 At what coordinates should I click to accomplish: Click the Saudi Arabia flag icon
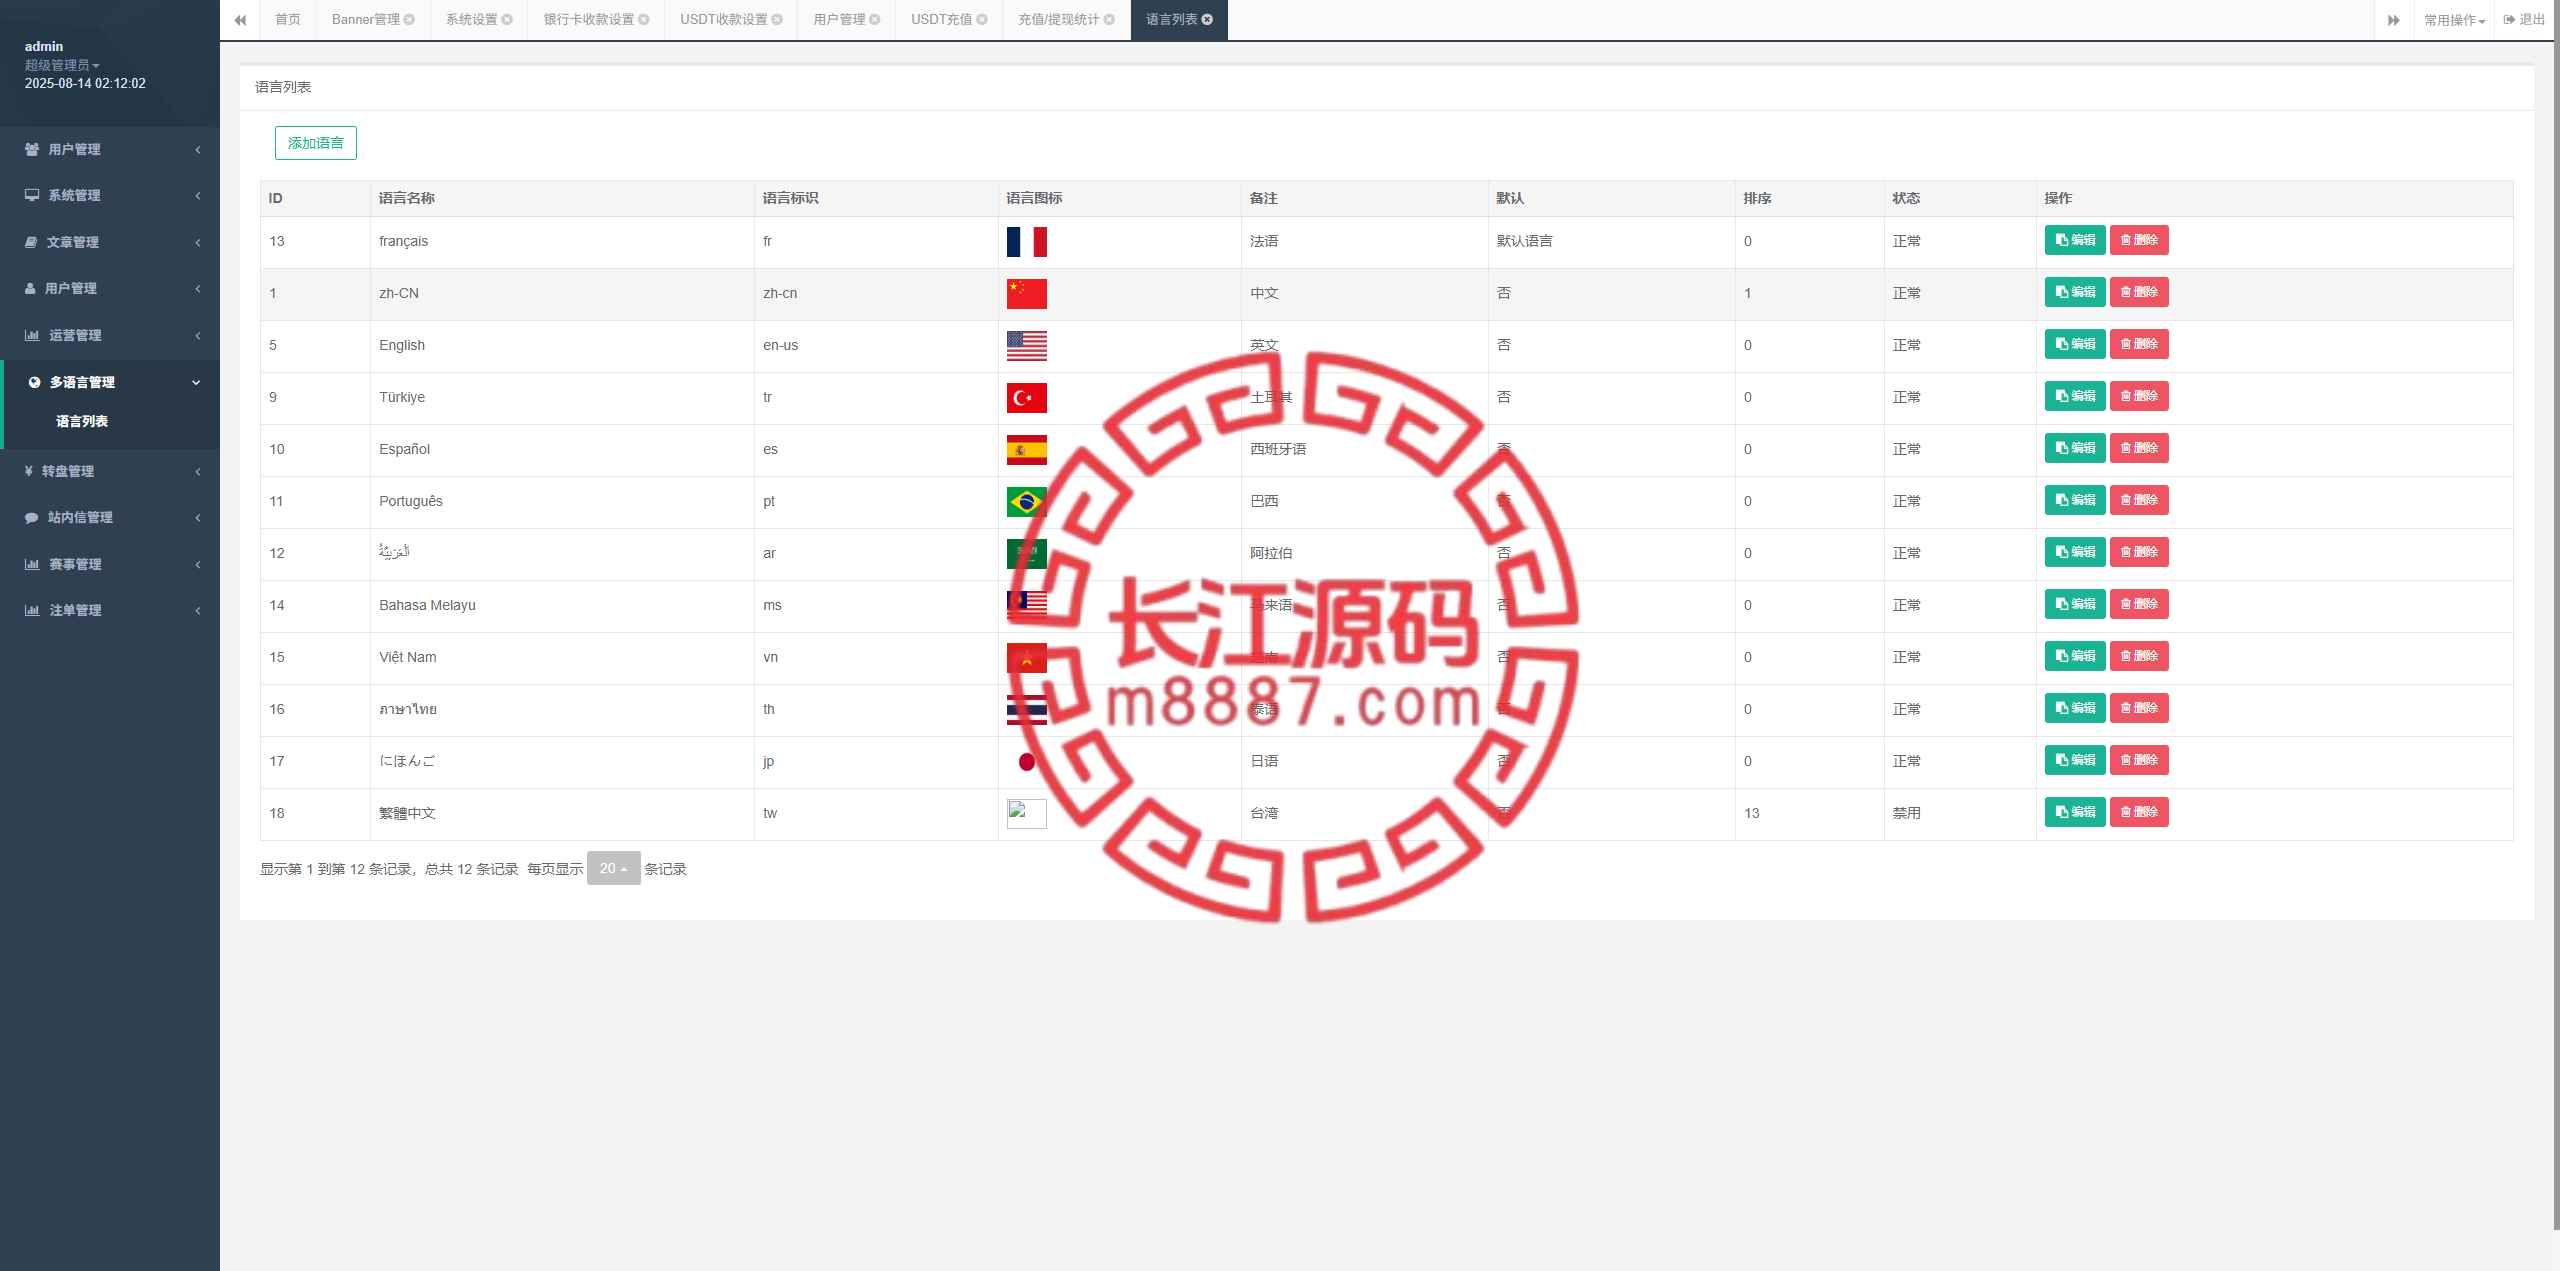click(x=1027, y=554)
